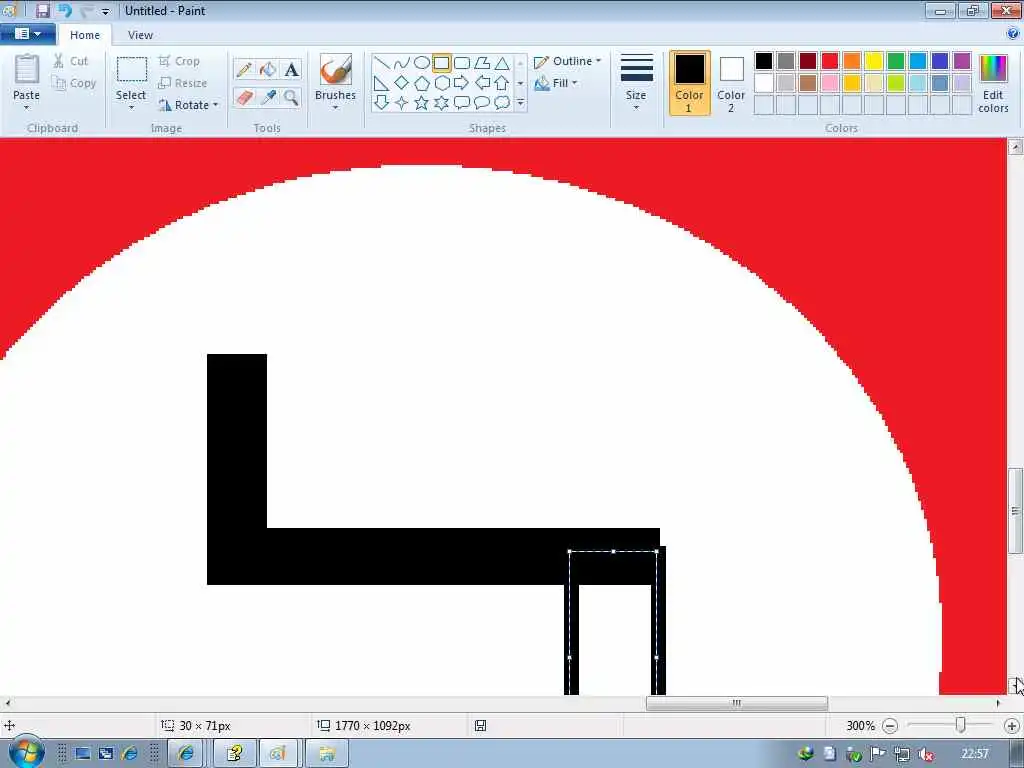The image size is (1024, 768).
Task: Click the zoom in plus button
Action: [x=1012, y=726]
